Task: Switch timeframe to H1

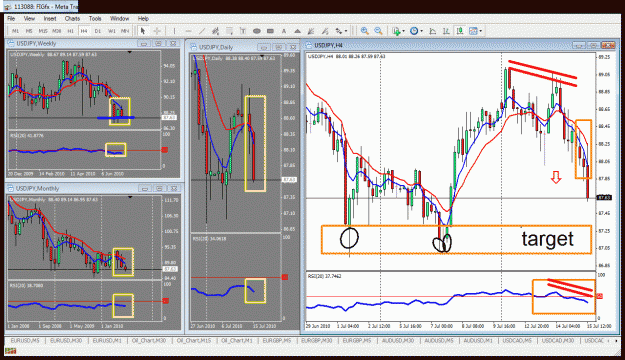Action: (x=70, y=31)
